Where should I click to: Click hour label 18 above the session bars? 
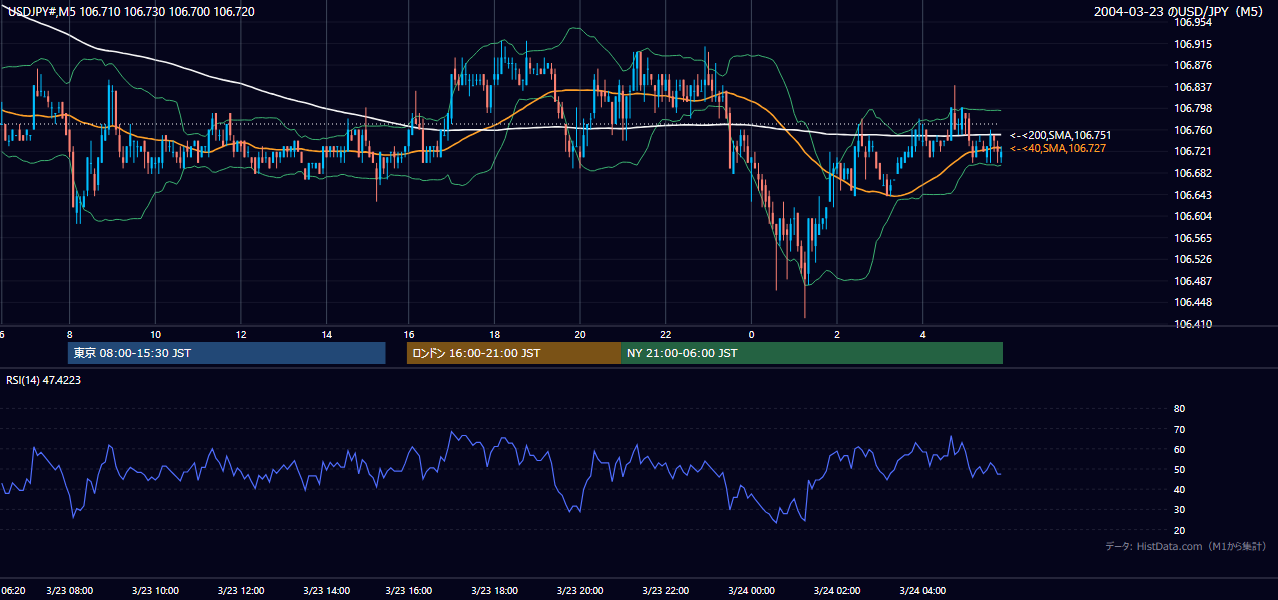click(x=495, y=334)
